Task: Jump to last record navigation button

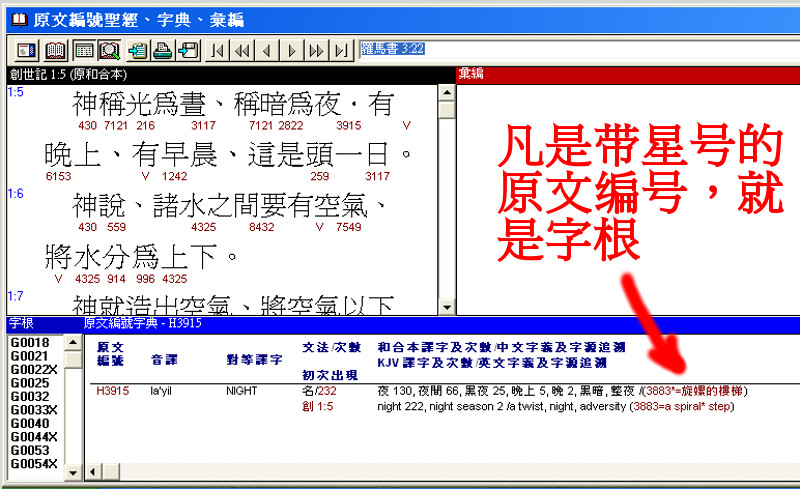Action: tap(341, 50)
